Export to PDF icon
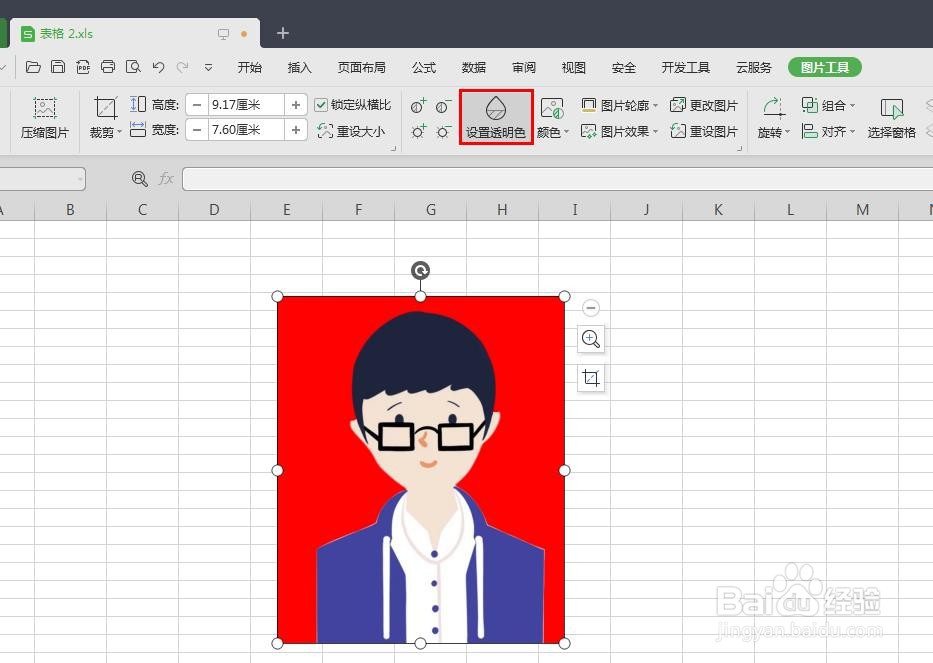This screenshot has width=933, height=663. 83,67
